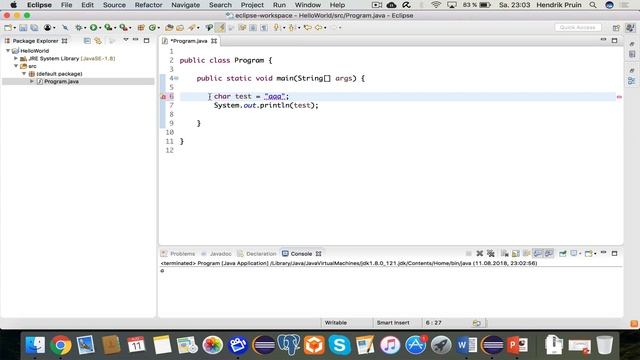
Task: Open the Refactor menu
Action: pyautogui.click(x=148, y=5)
